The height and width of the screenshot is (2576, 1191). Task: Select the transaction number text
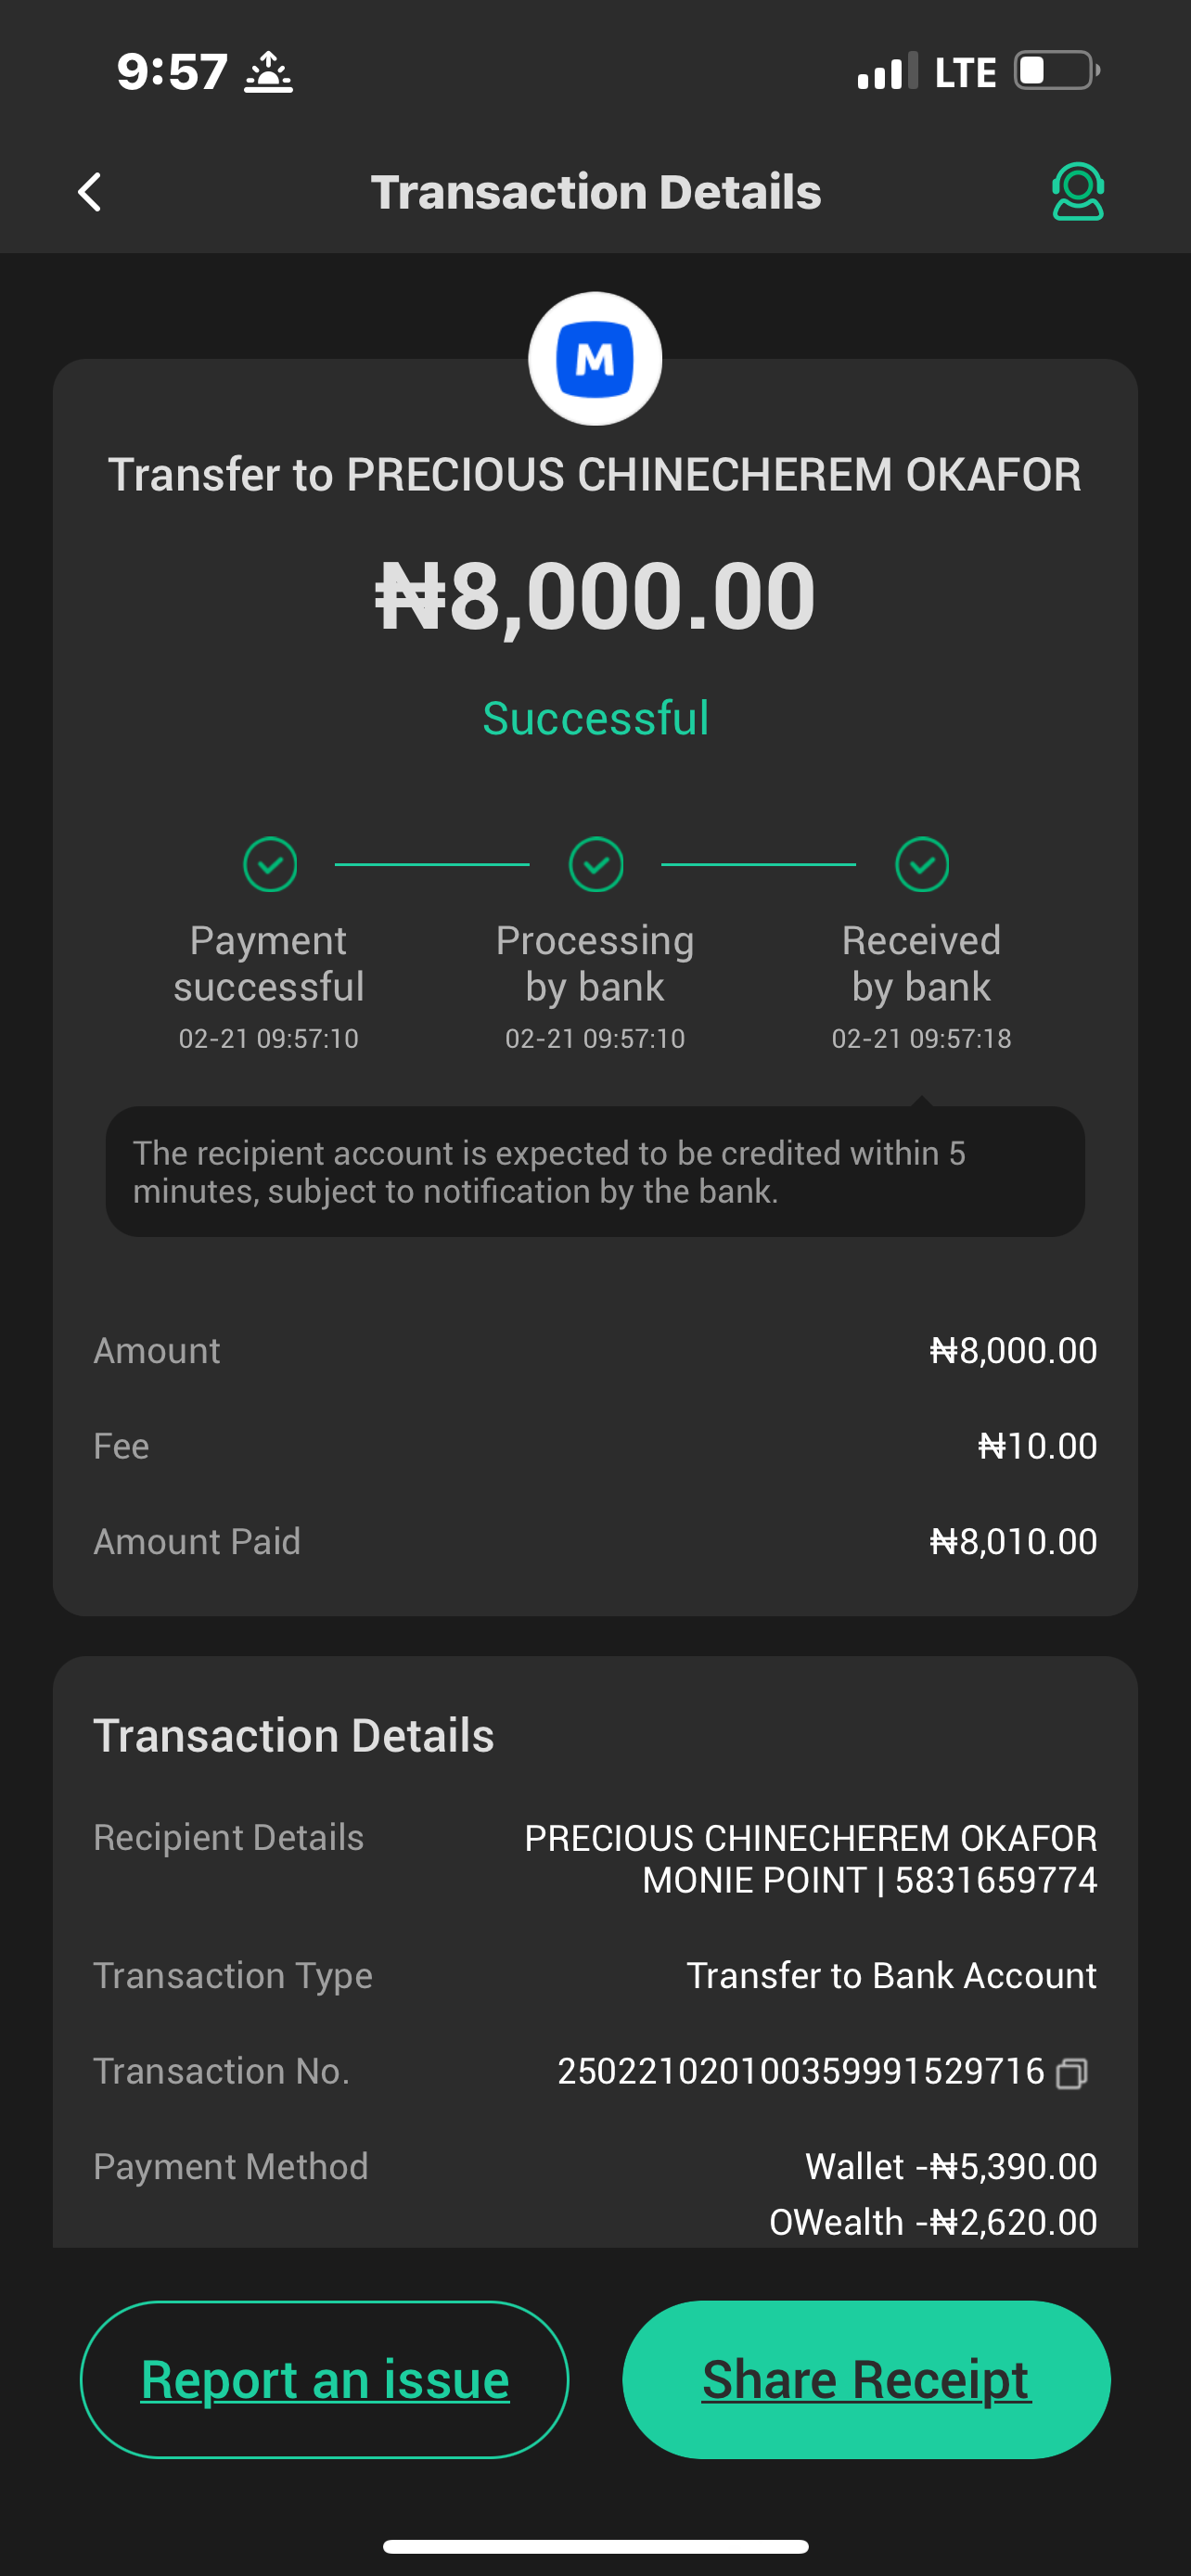pyautogui.click(x=800, y=2071)
